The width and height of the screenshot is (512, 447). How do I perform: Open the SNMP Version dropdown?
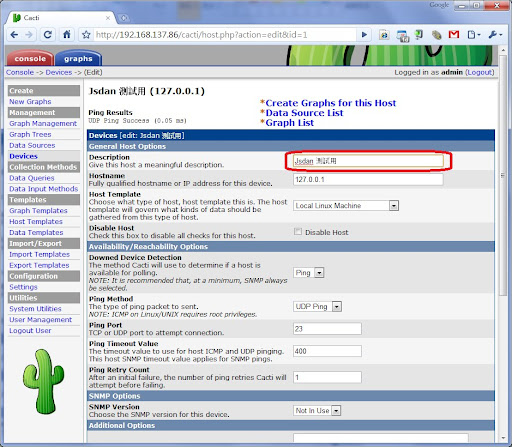point(317,411)
